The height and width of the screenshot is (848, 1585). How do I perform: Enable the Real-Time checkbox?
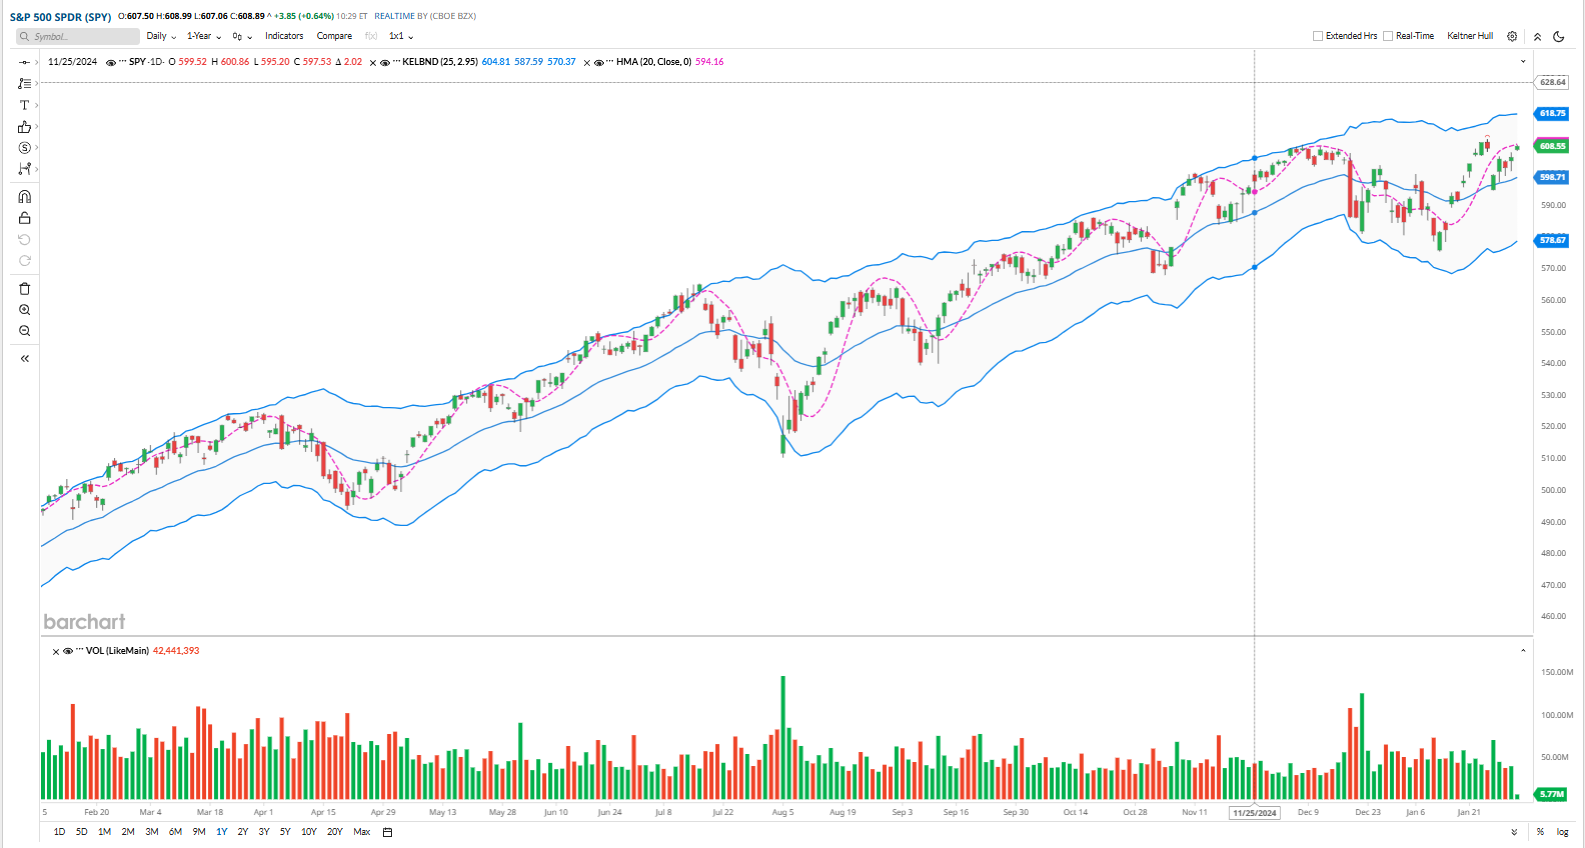(x=1388, y=36)
